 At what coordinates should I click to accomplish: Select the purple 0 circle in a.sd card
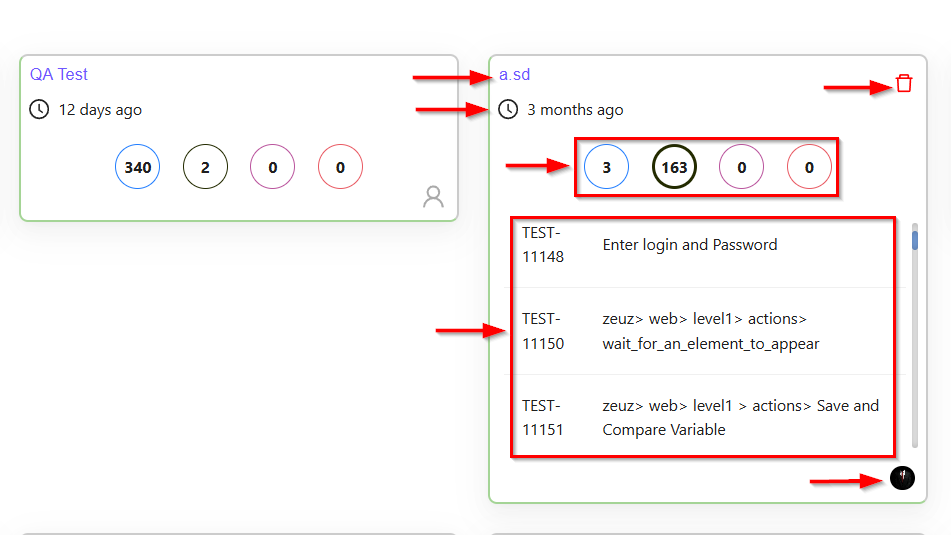click(741, 167)
